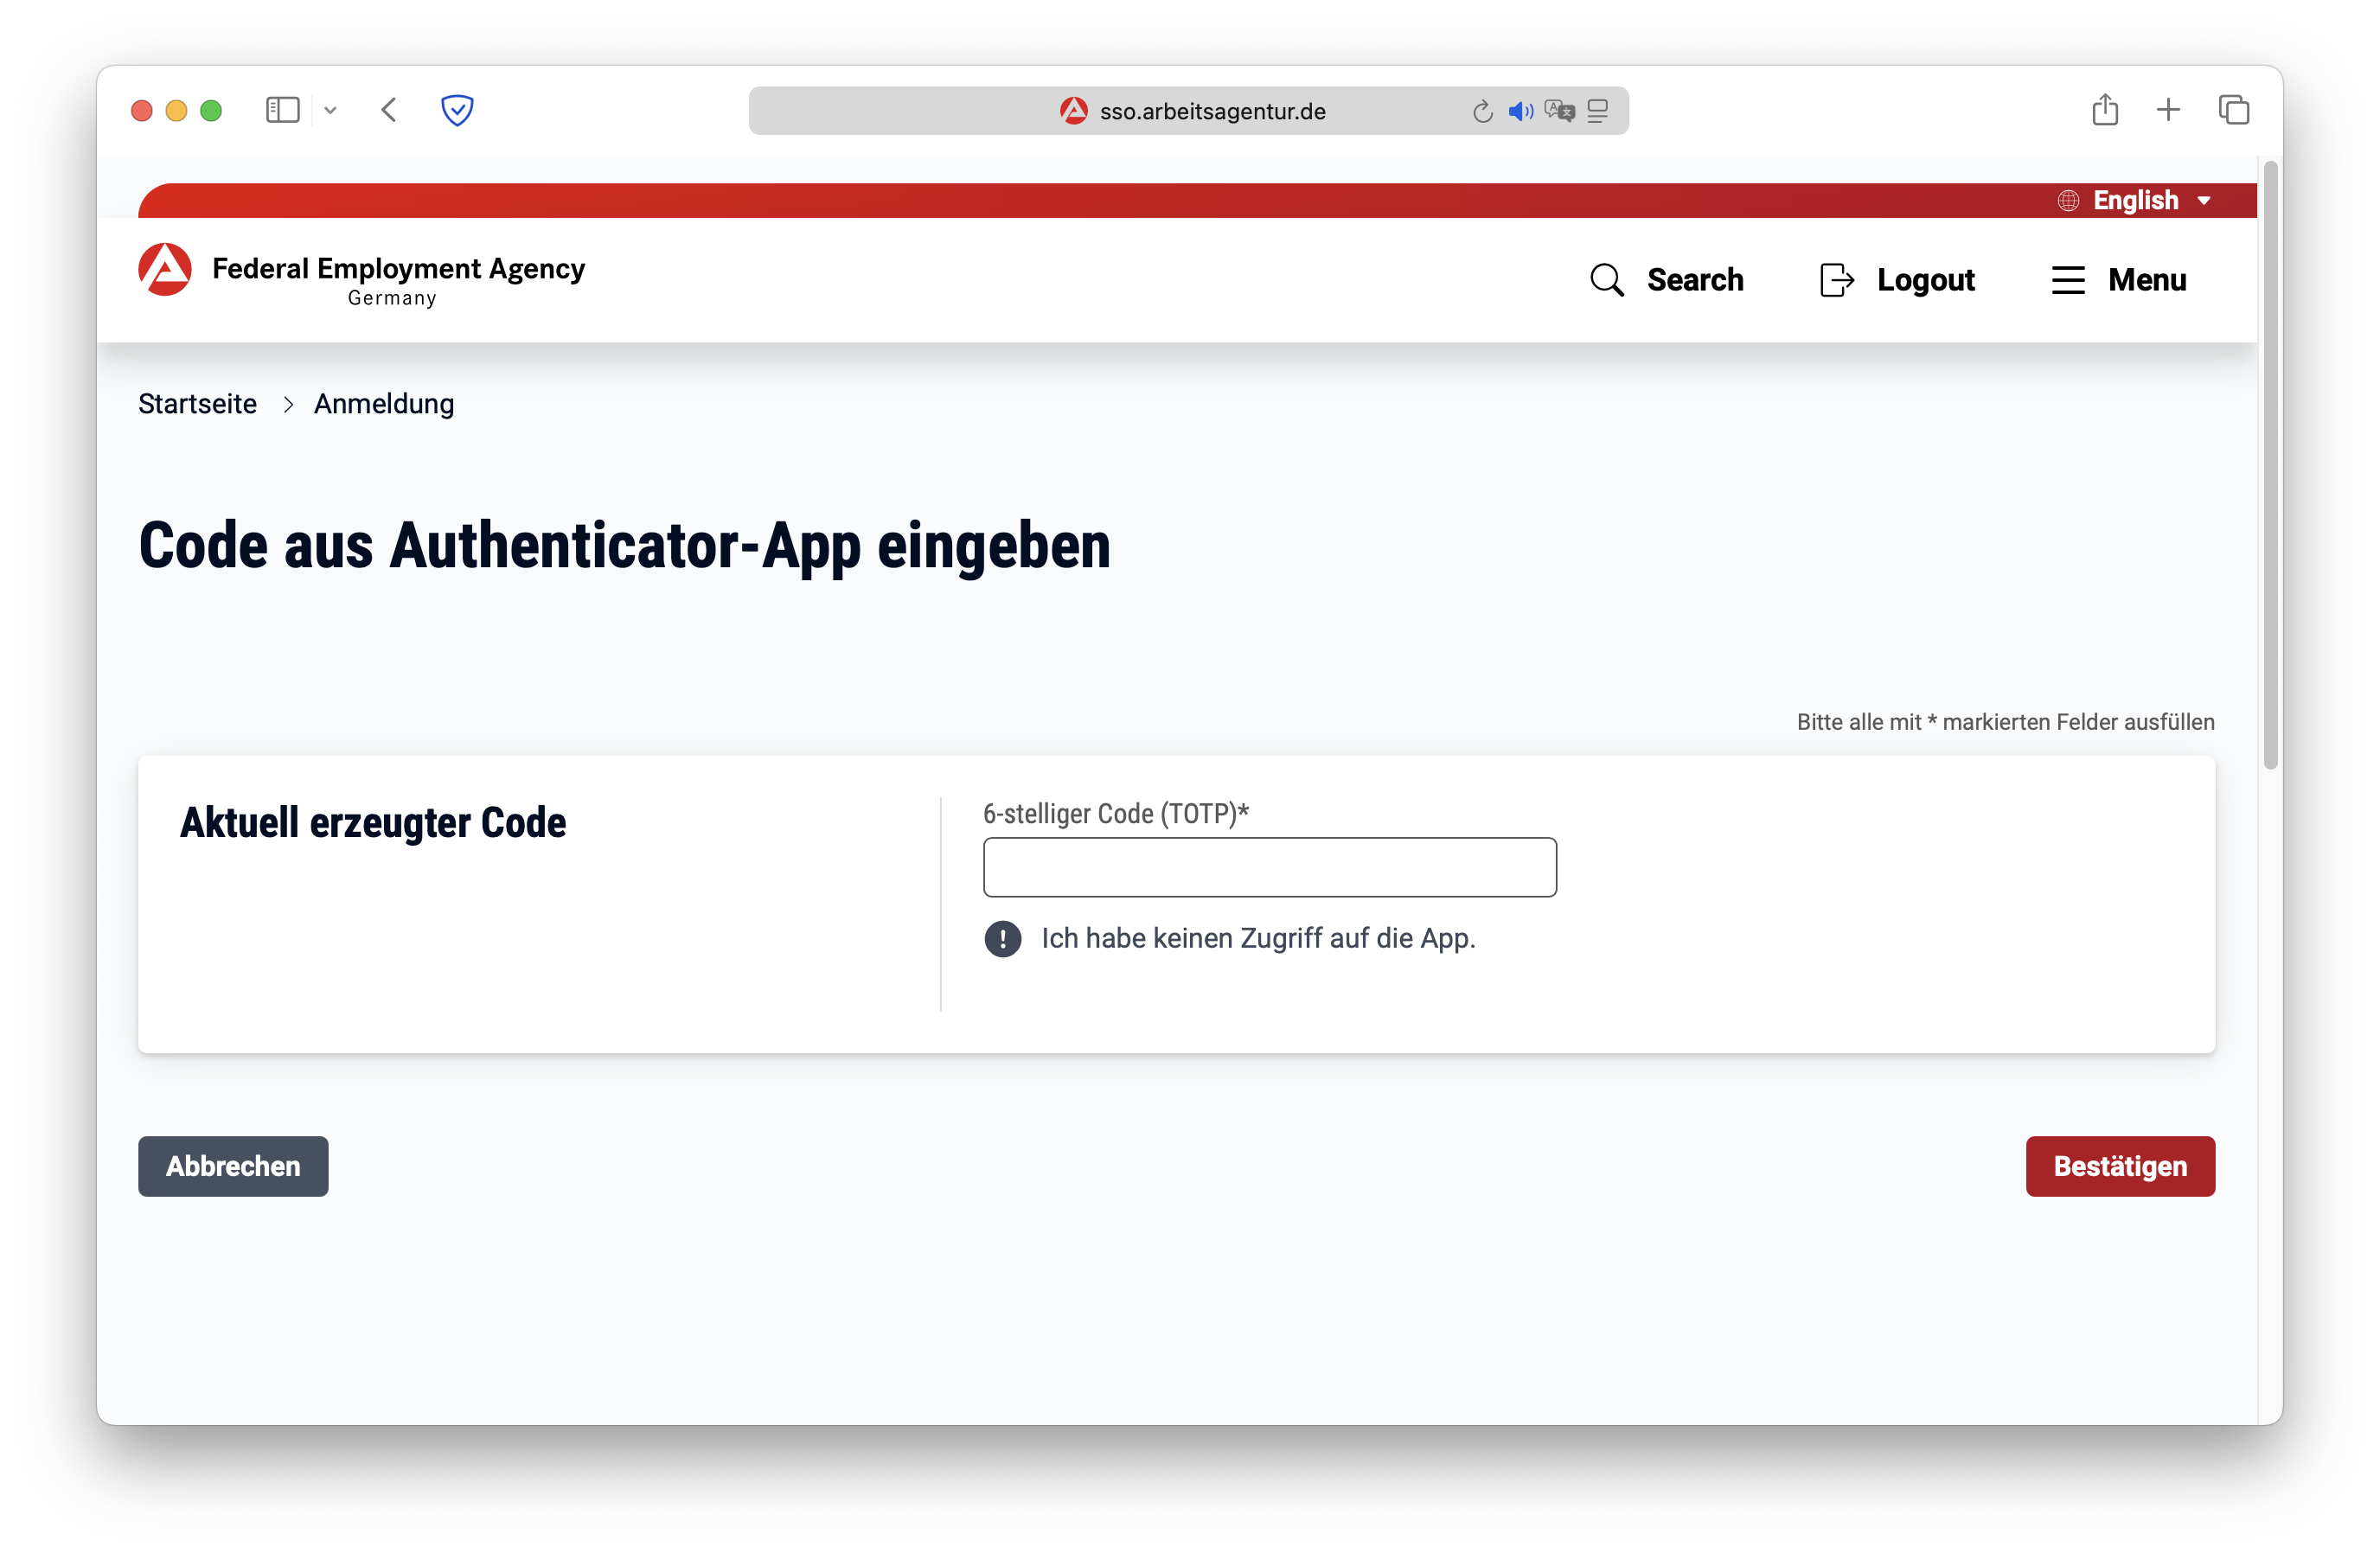The image size is (2380, 1553).
Task: Click the Share icon in the browser toolbar
Action: tap(2106, 110)
